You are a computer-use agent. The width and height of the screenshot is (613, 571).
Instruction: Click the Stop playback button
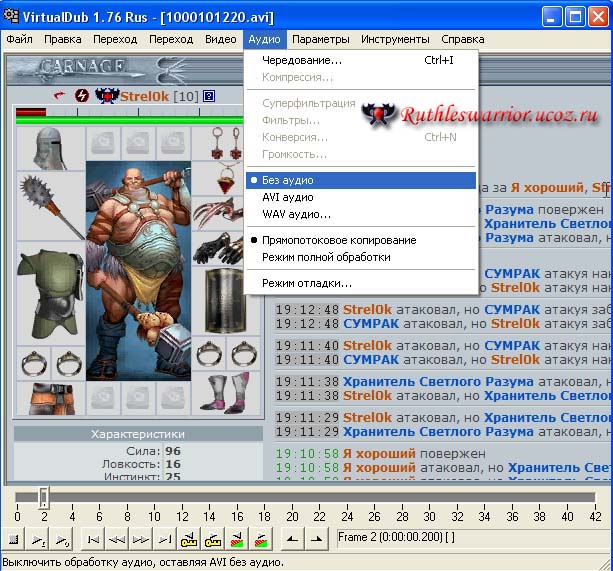coord(14,540)
